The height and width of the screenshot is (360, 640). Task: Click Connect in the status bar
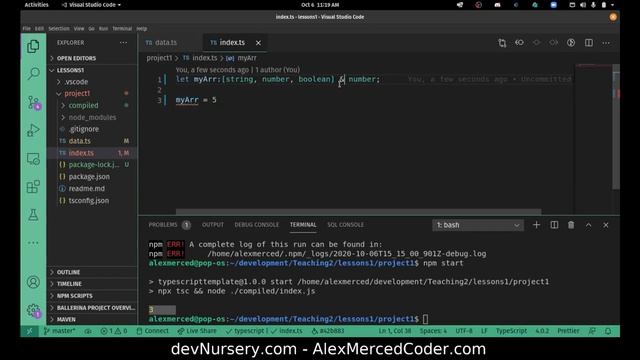click(x=152, y=331)
